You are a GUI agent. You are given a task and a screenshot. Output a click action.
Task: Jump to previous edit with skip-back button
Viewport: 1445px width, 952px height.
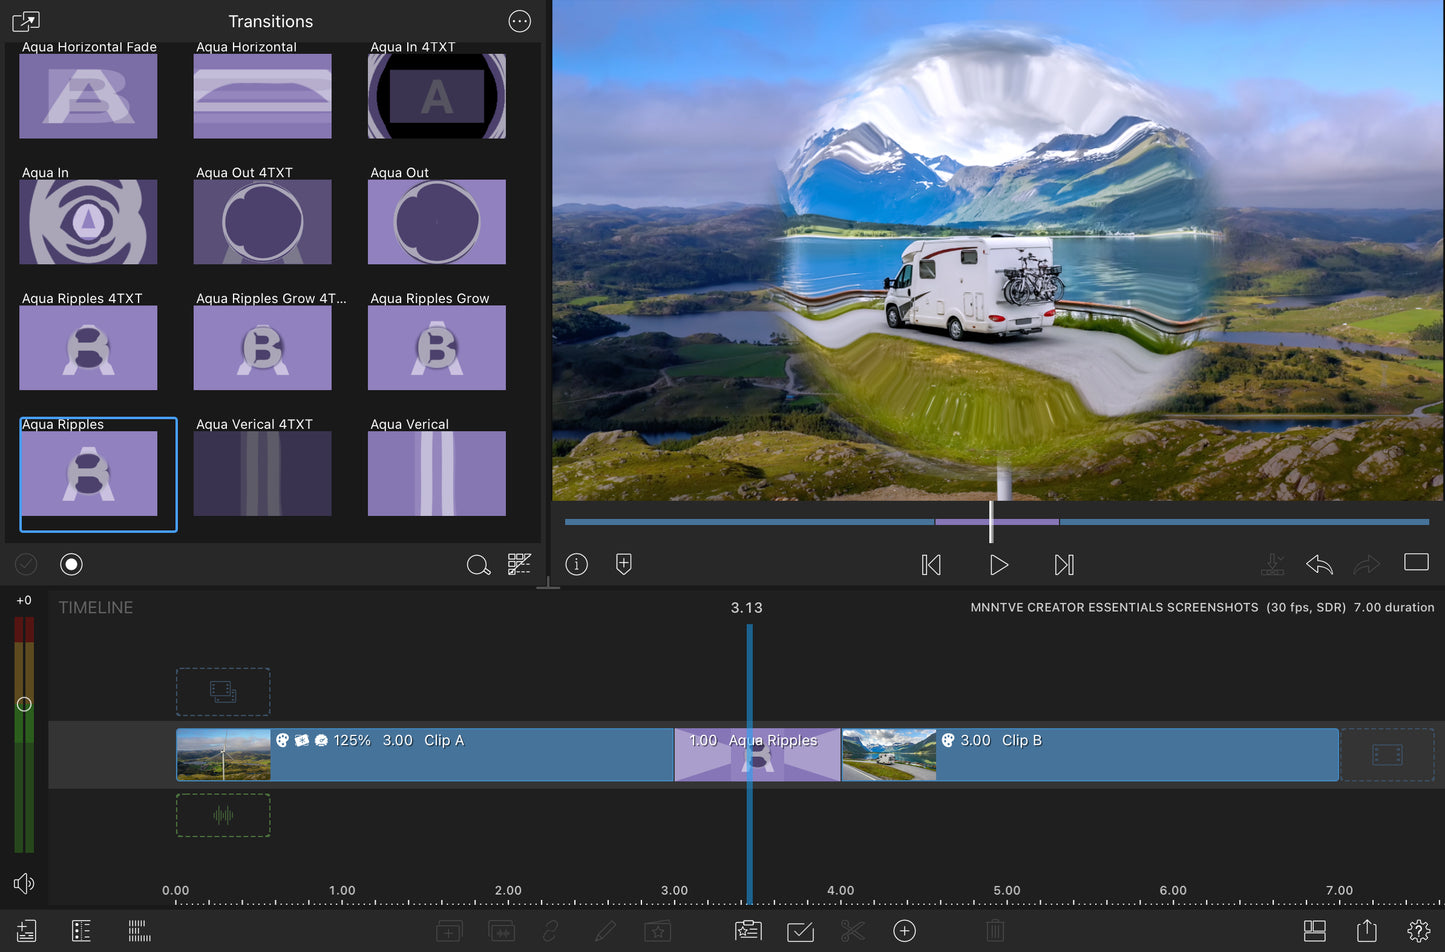931,565
